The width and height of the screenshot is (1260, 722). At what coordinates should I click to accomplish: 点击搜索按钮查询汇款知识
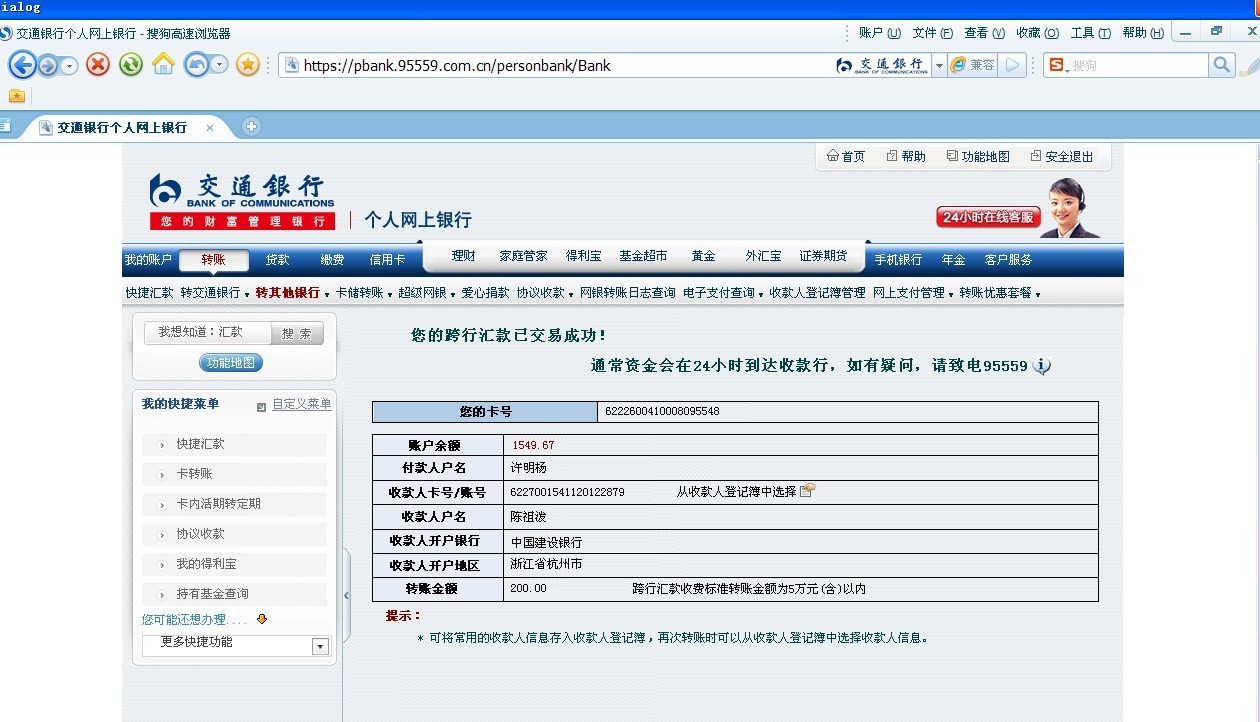pyautogui.click(x=296, y=332)
